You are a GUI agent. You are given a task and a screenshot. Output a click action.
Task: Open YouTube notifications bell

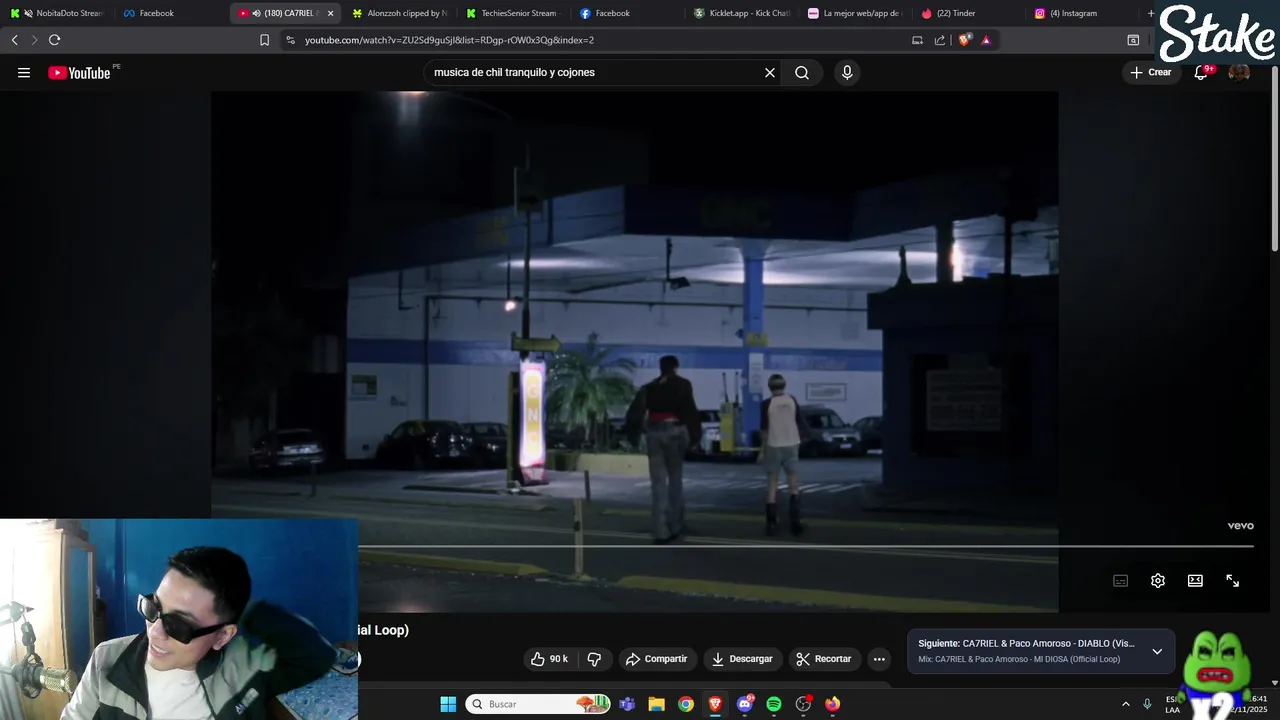tap(1201, 73)
